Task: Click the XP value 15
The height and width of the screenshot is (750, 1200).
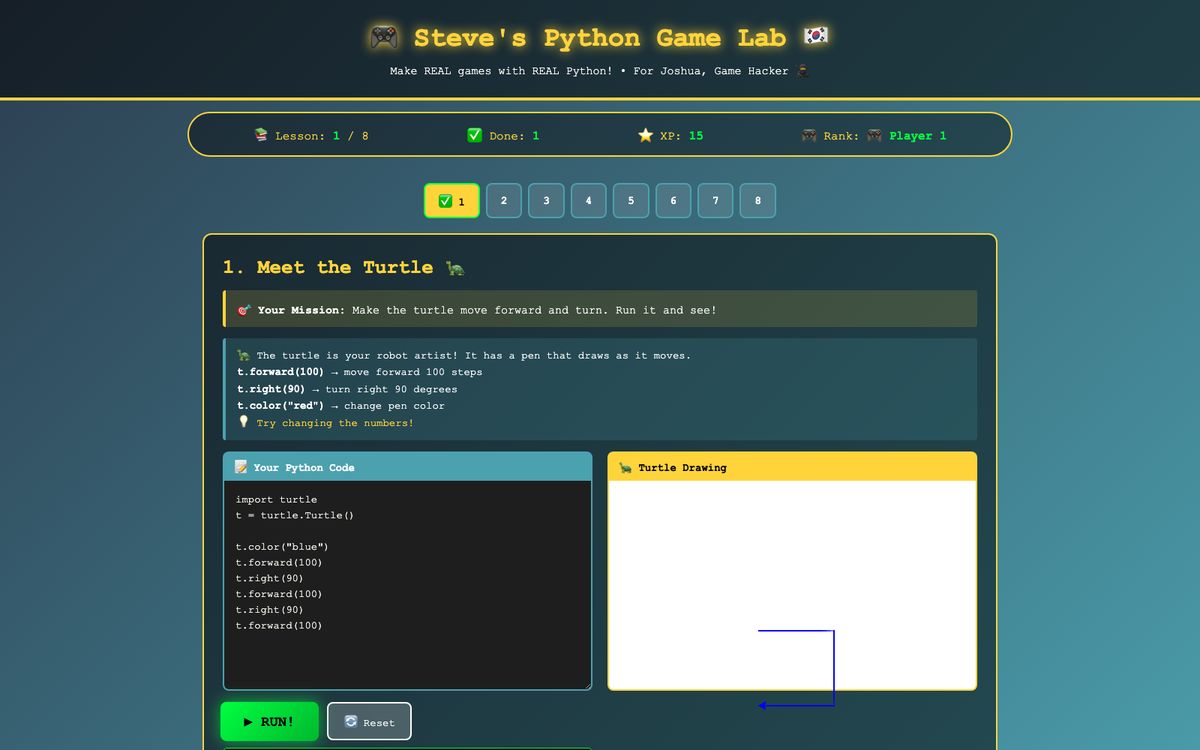Action: point(696,135)
